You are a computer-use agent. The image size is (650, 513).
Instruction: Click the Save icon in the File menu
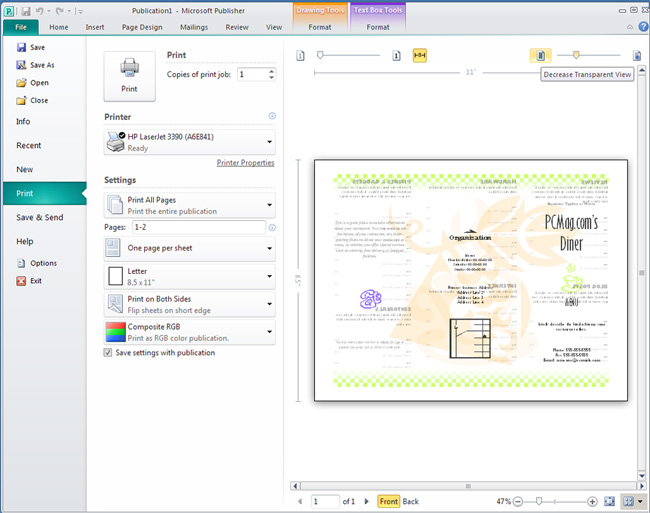(22, 47)
